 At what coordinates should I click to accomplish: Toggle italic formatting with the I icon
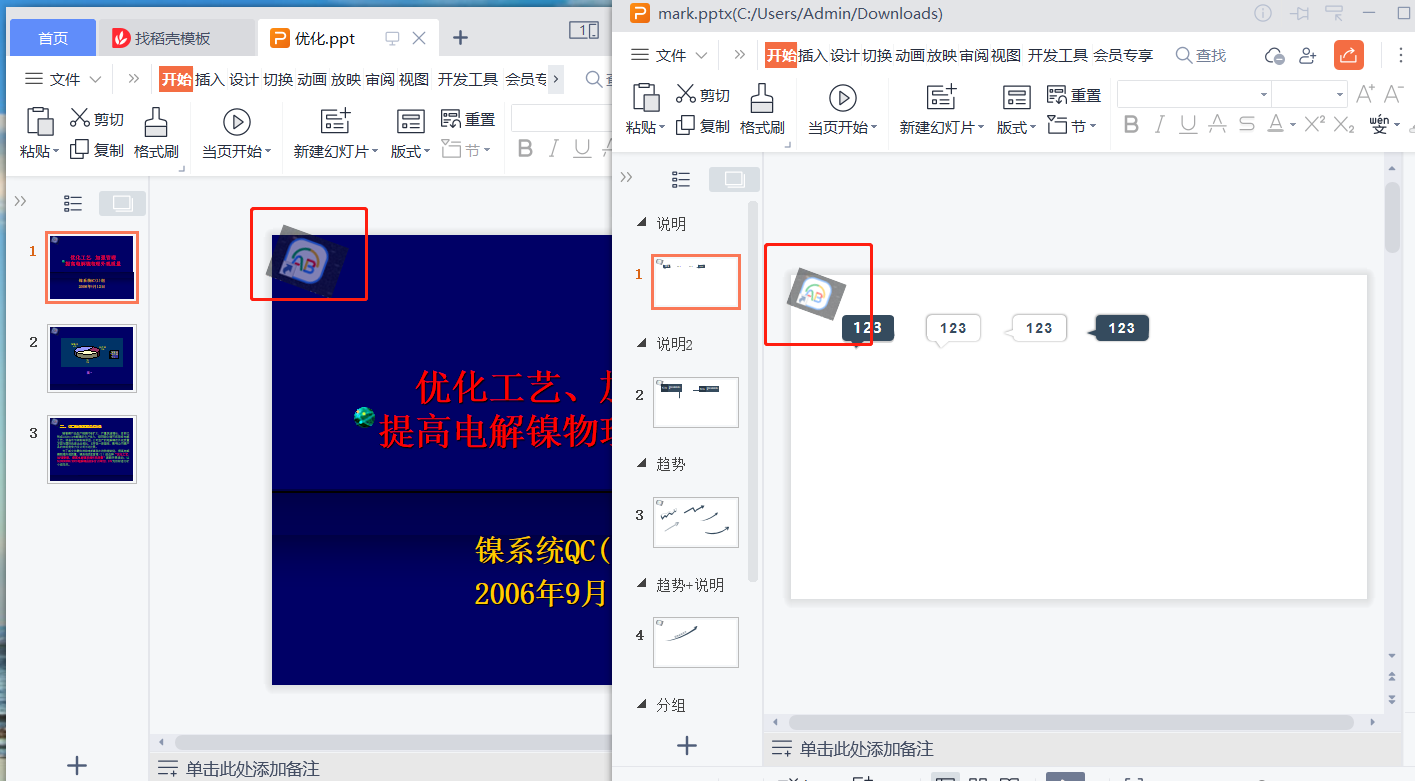pos(1161,125)
